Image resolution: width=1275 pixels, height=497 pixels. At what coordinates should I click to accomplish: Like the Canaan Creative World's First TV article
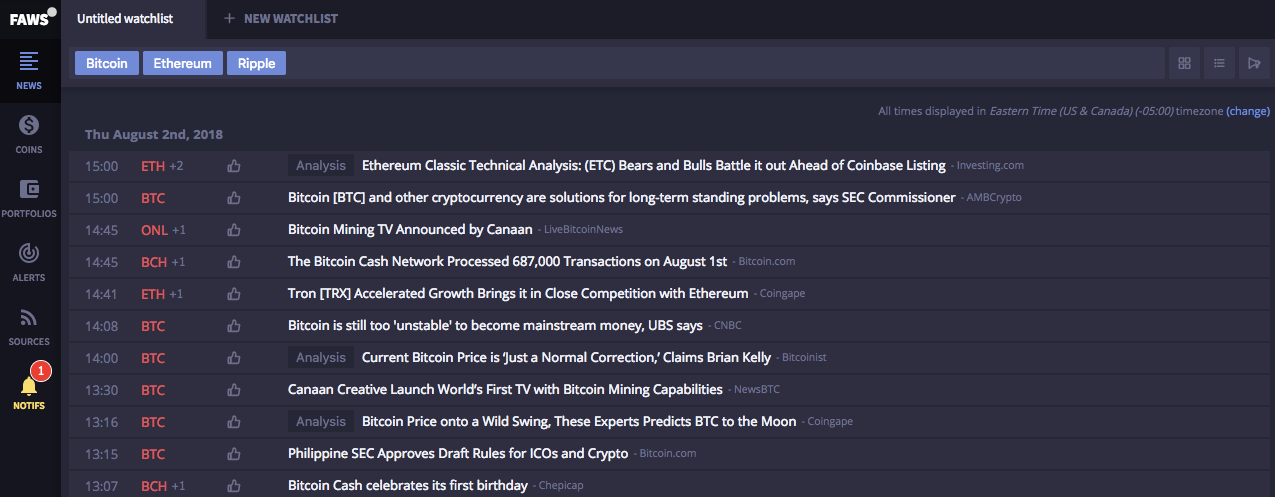[234, 390]
